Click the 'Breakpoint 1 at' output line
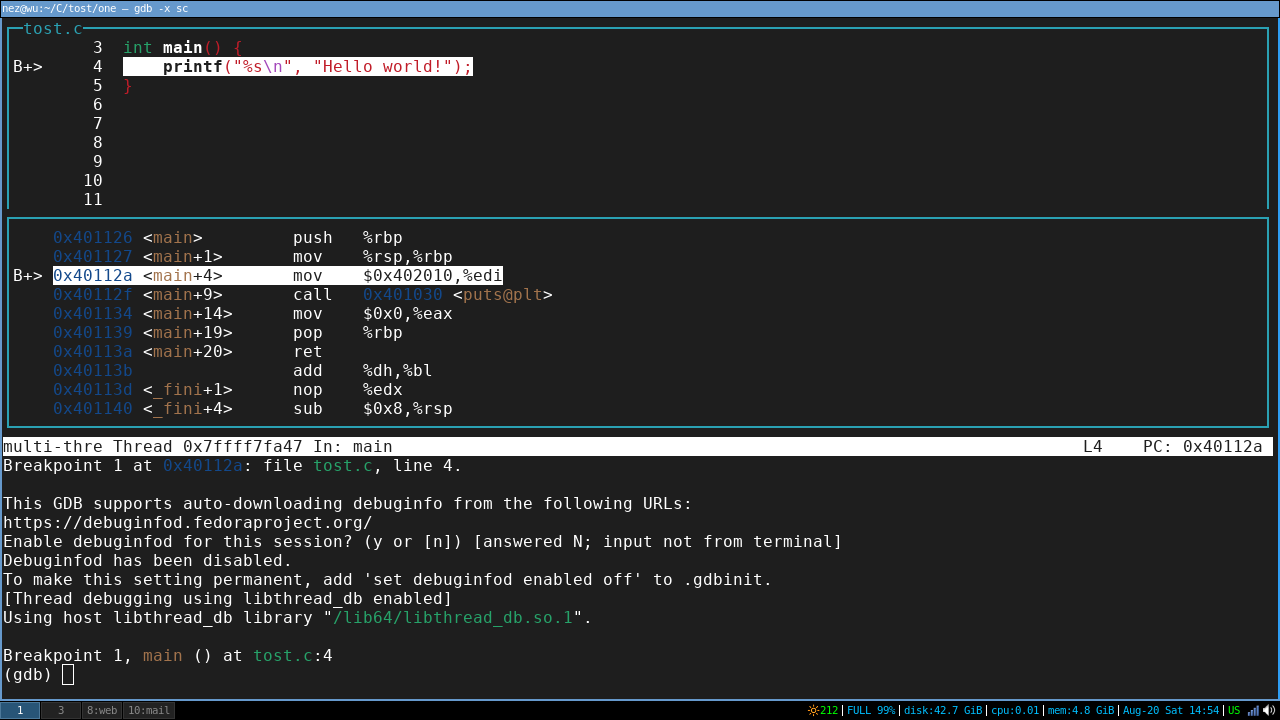The image size is (1280, 720). pyautogui.click(x=233, y=466)
